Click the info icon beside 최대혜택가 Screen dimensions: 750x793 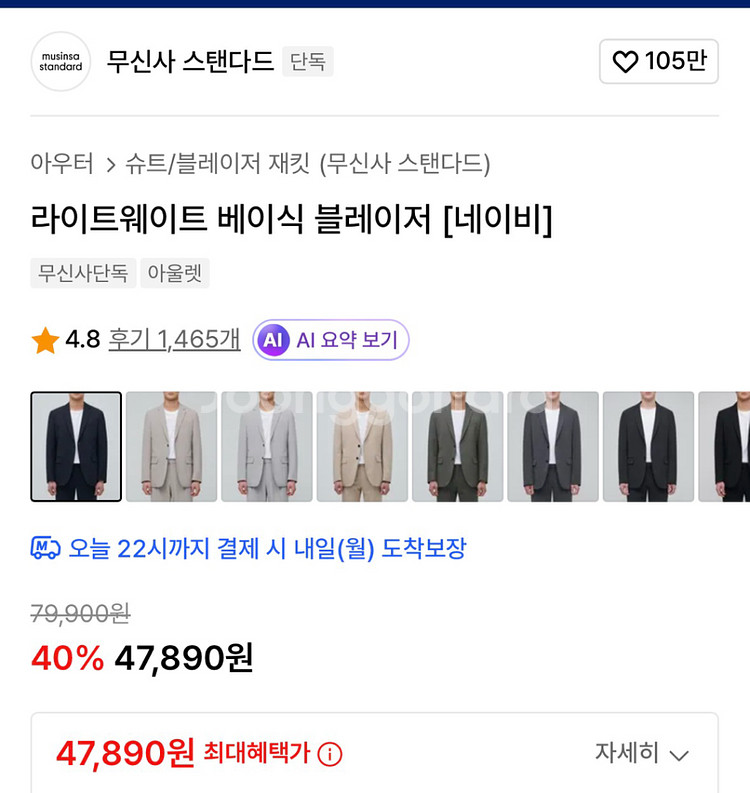[329, 754]
